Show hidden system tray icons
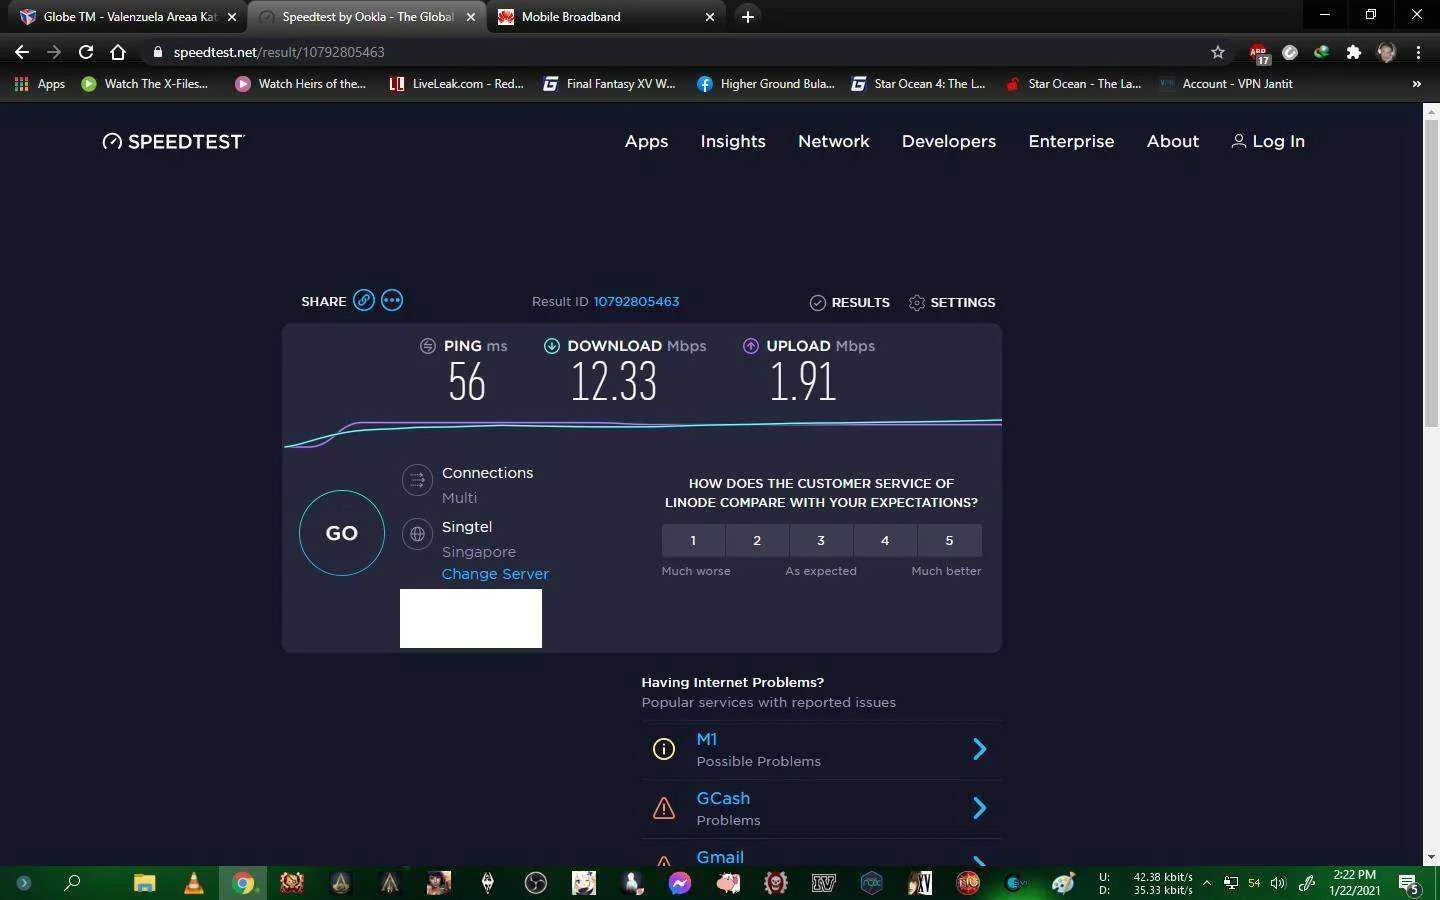Screen dimensions: 1440x900 [1207, 883]
